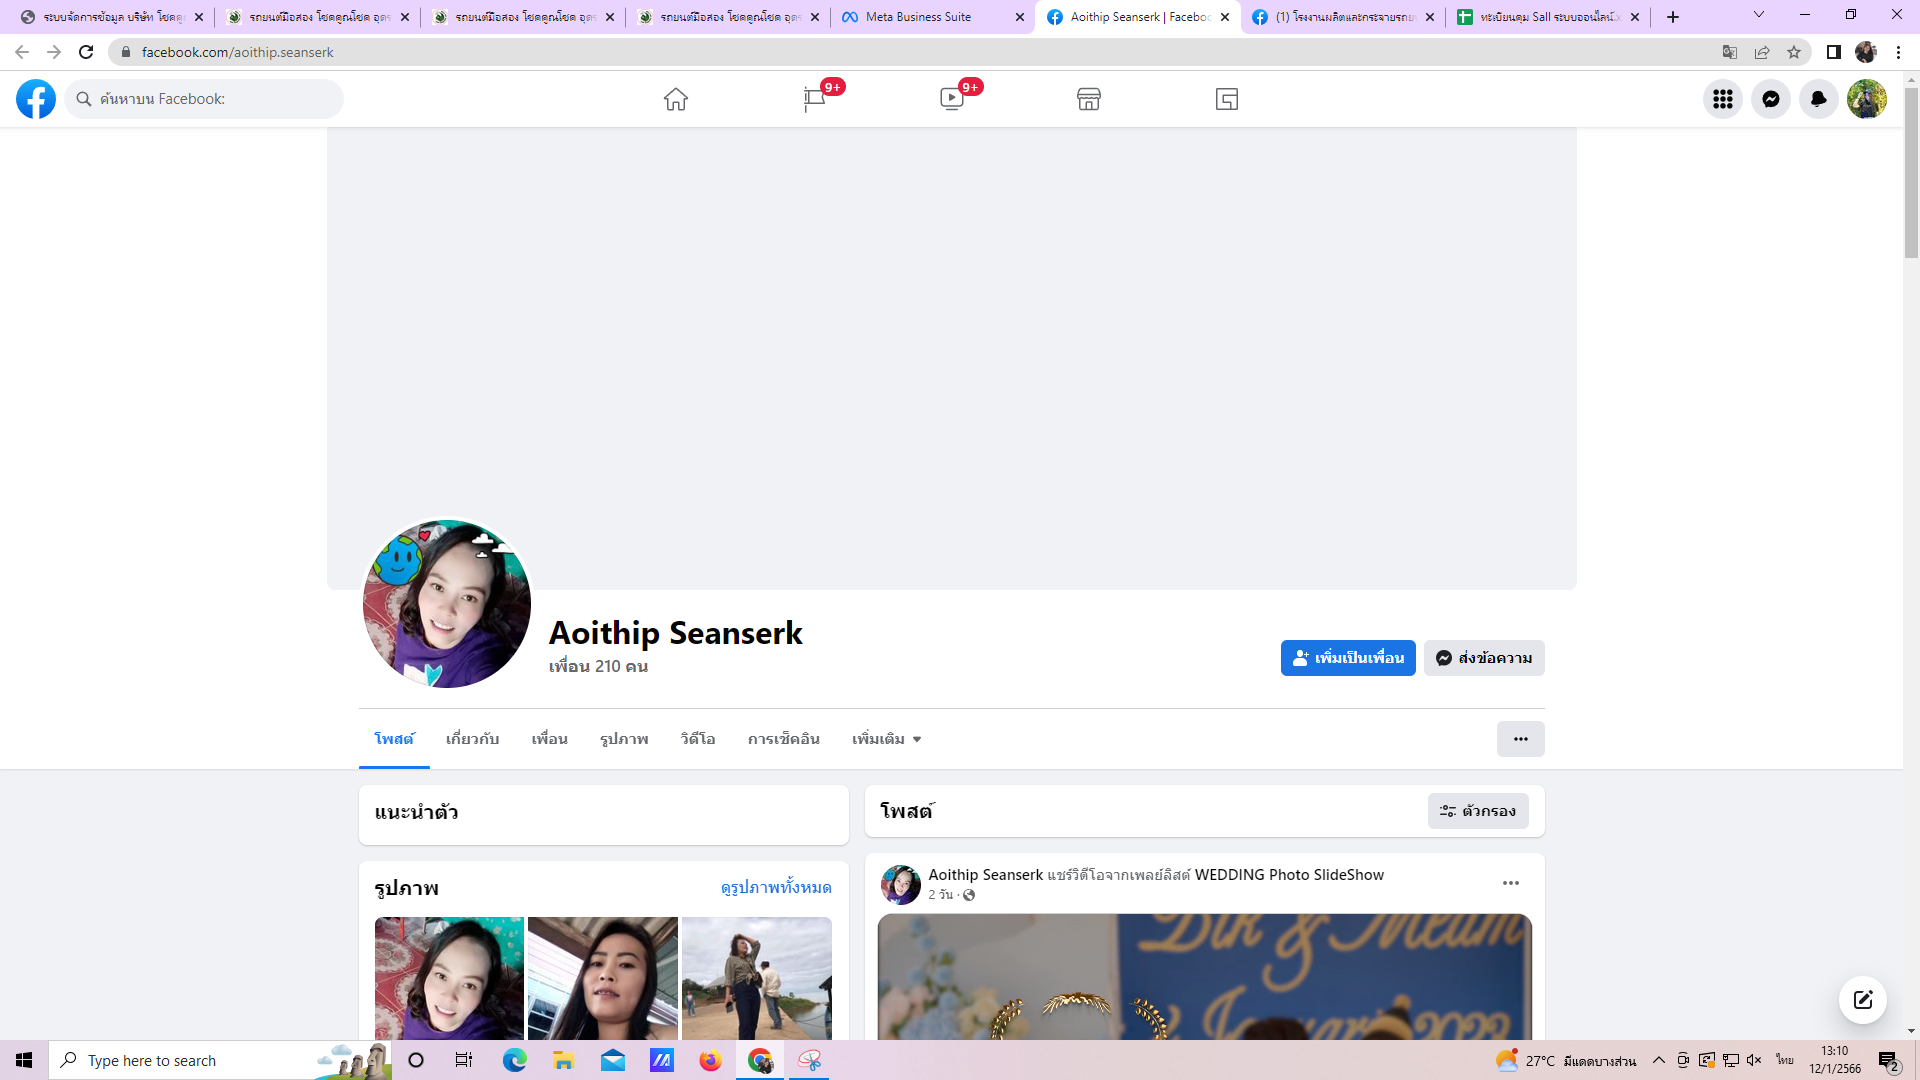Open Facebook Watch video icon
The height and width of the screenshot is (1080, 1920).
[952, 99]
